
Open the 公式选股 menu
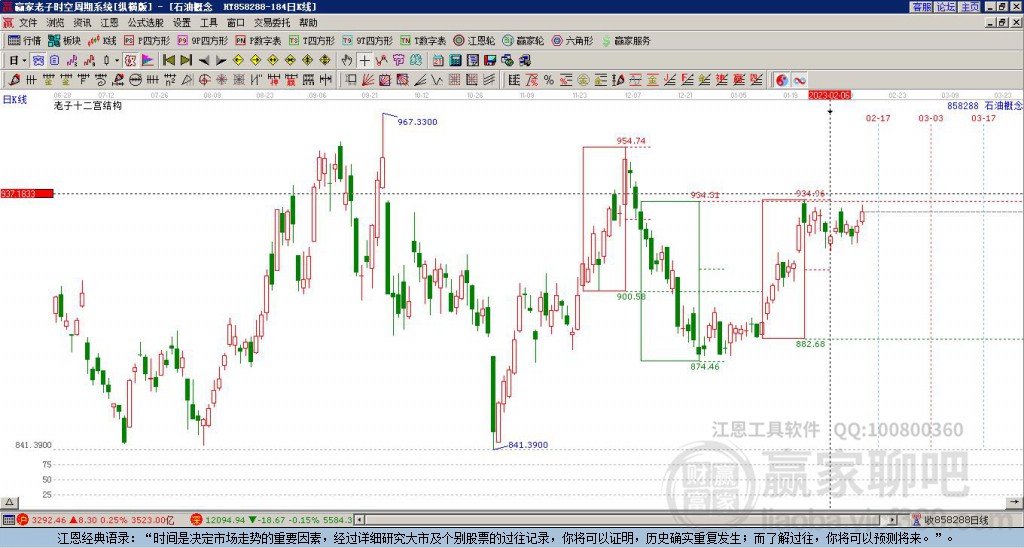pos(146,23)
